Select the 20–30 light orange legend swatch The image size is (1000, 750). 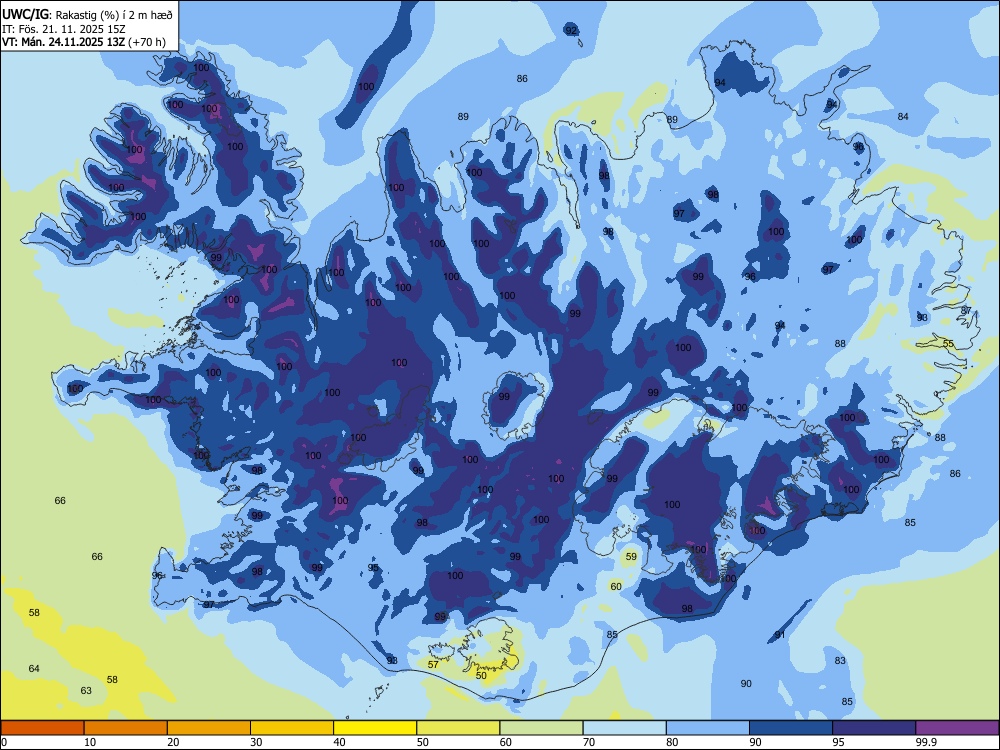click(x=209, y=728)
